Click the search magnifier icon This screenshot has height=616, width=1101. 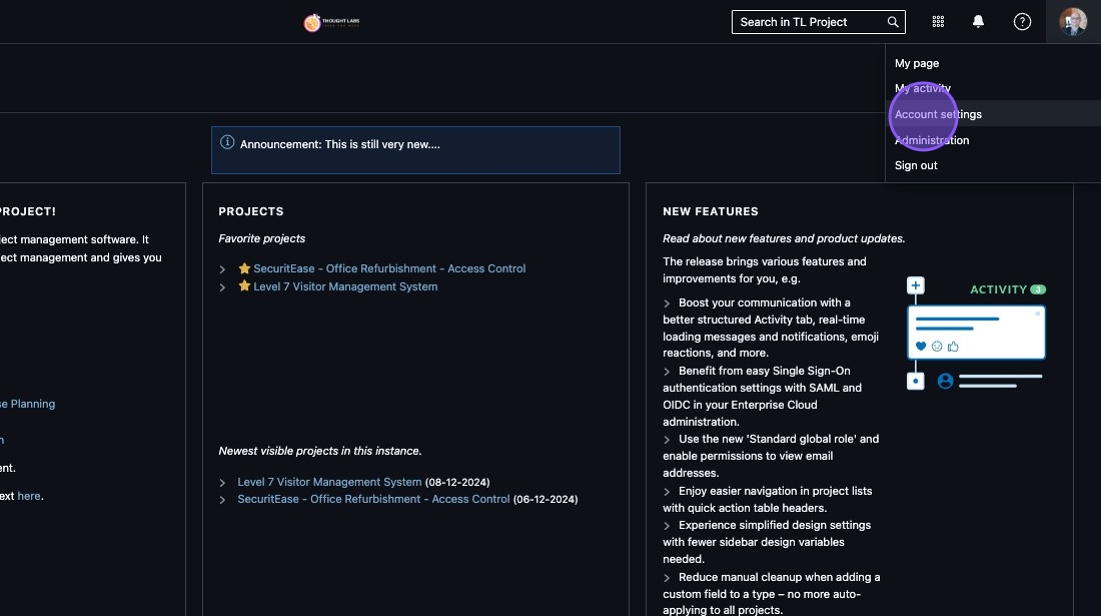coord(893,22)
